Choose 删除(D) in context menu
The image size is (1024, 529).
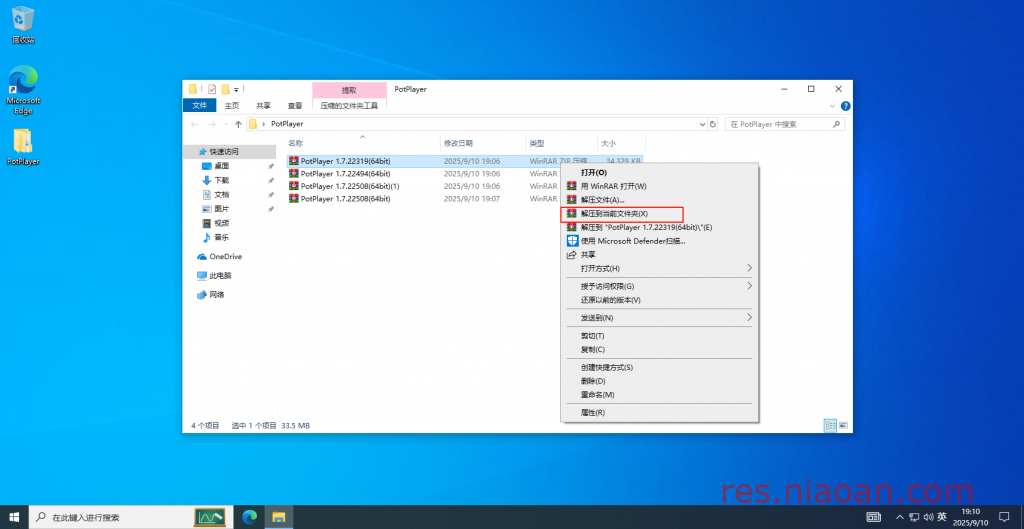[x=660, y=381]
